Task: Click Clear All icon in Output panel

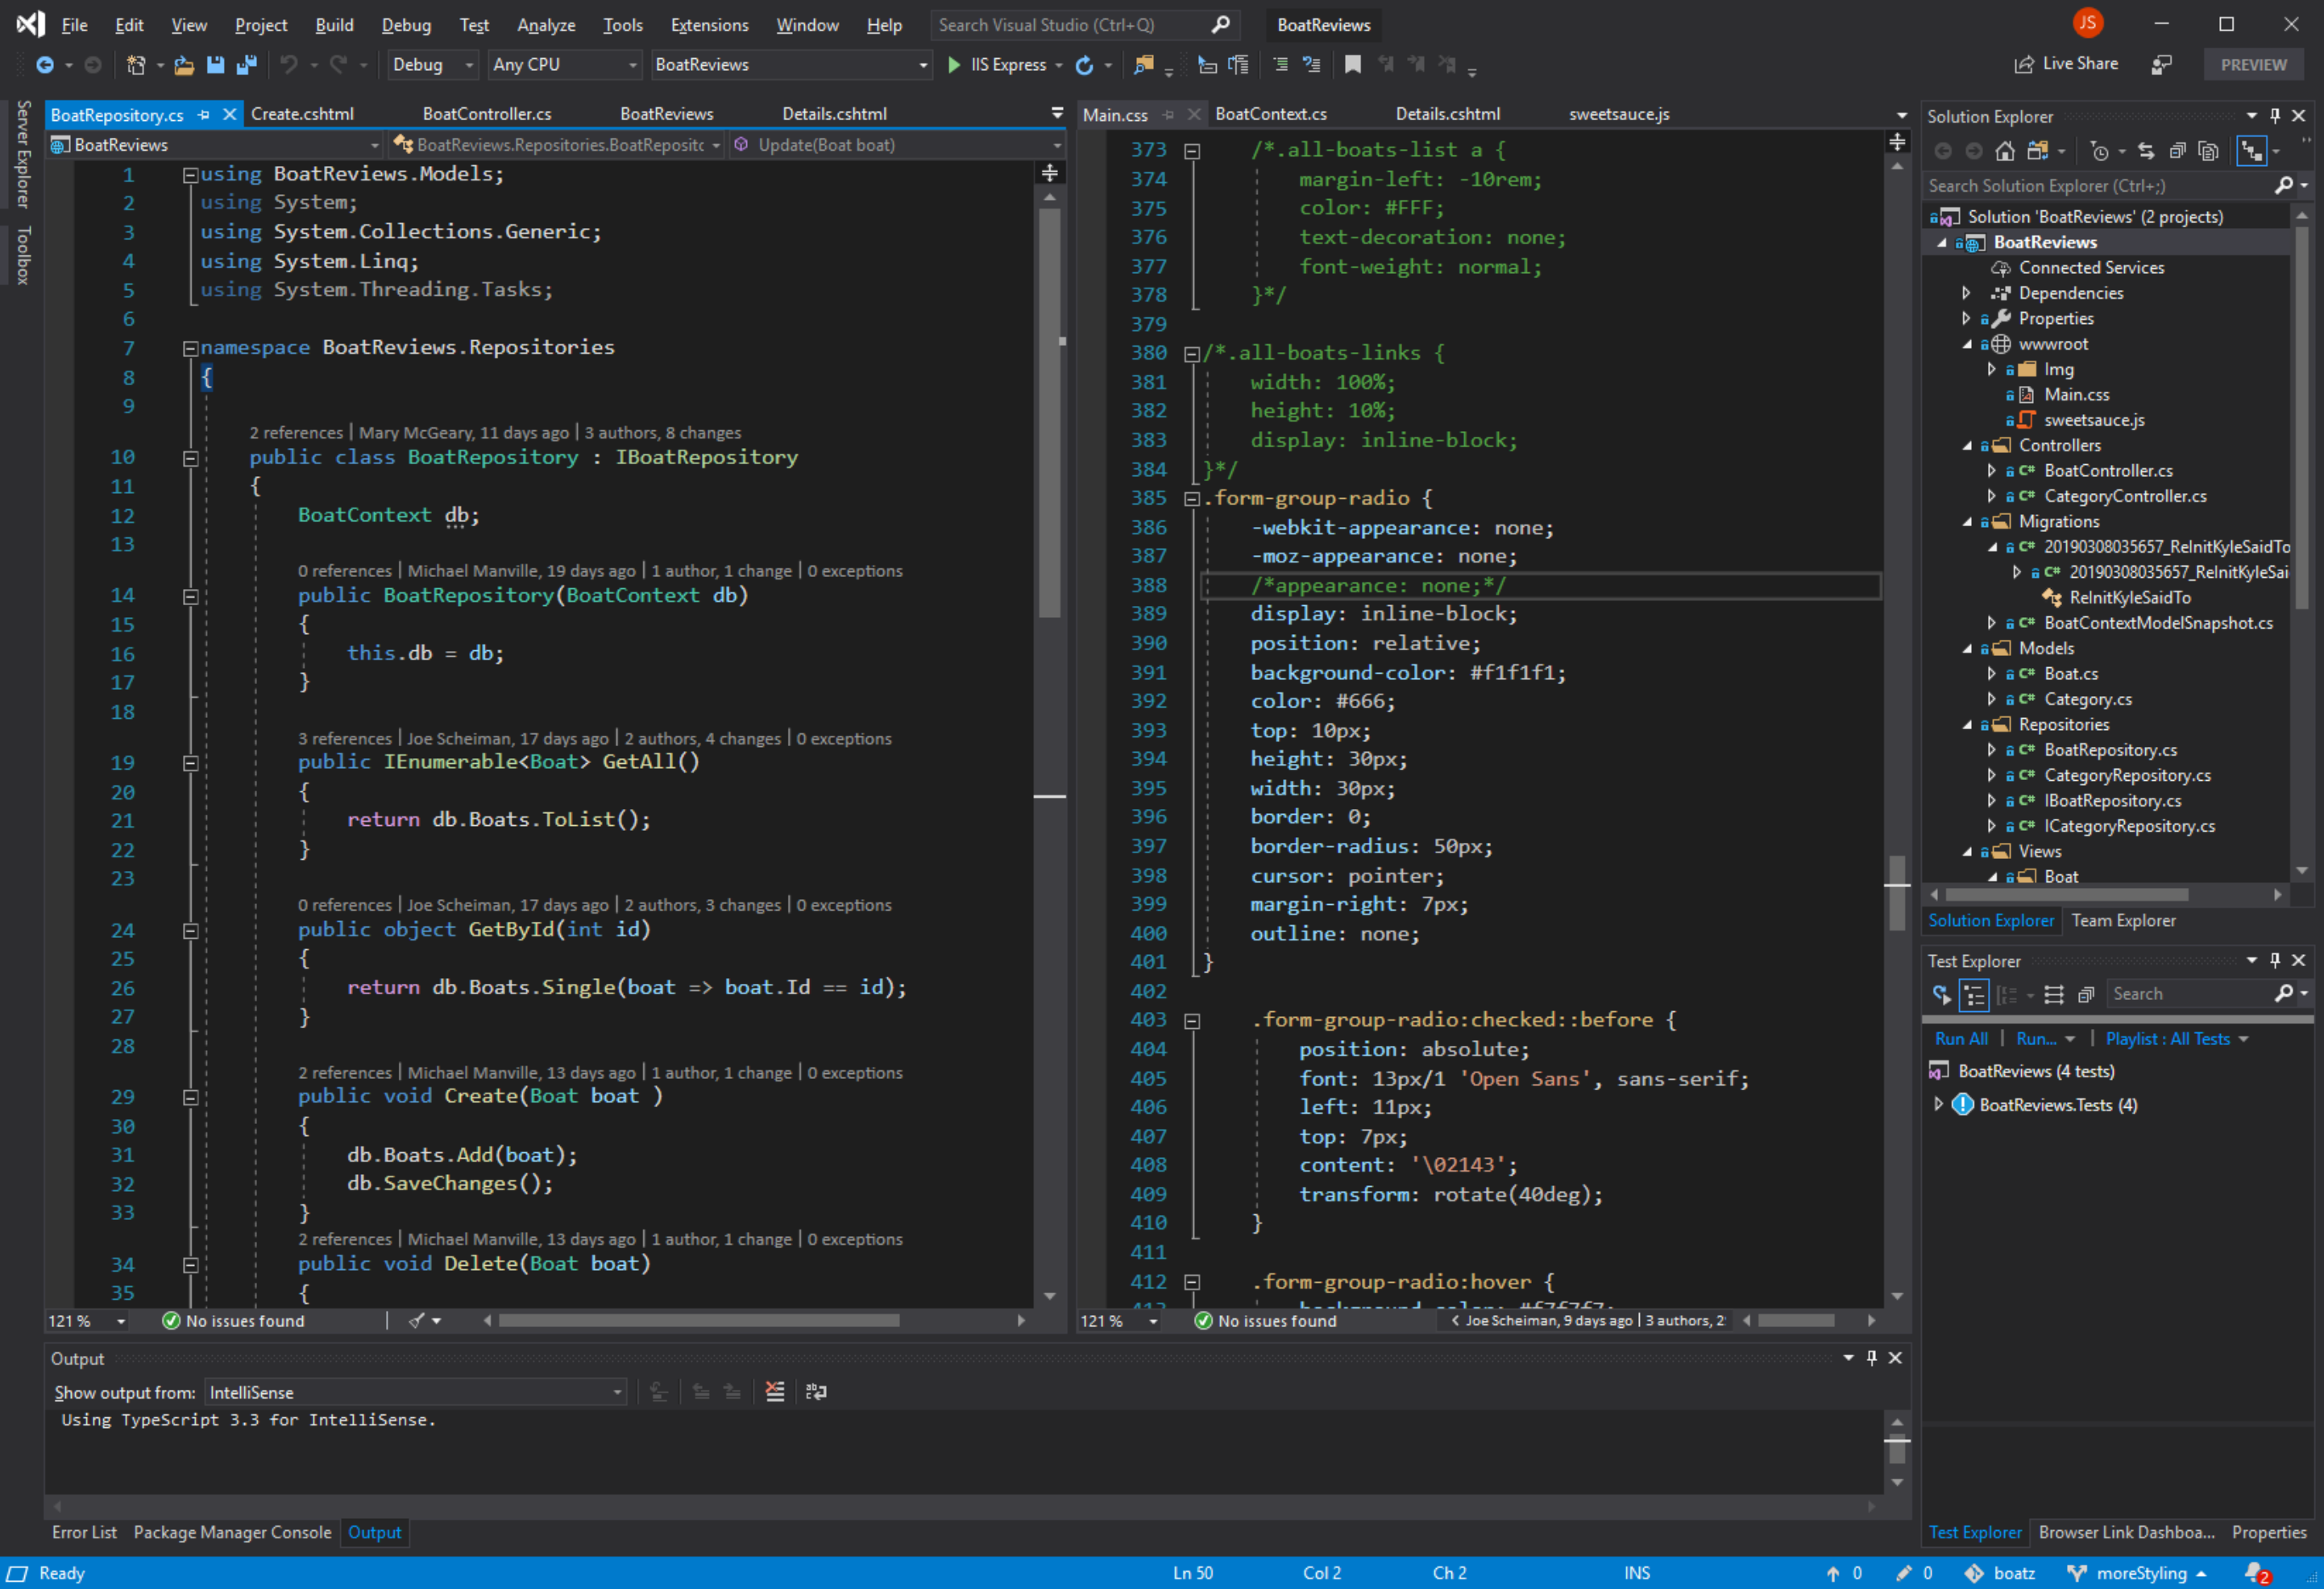Action: tap(775, 1392)
